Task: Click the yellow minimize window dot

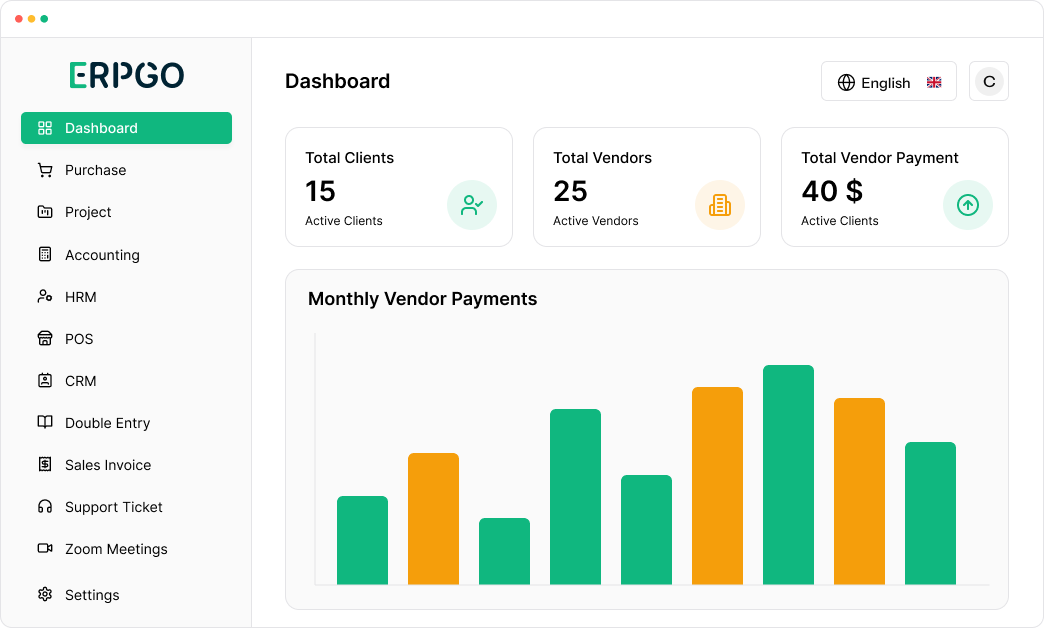Action: tap(31, 19)
